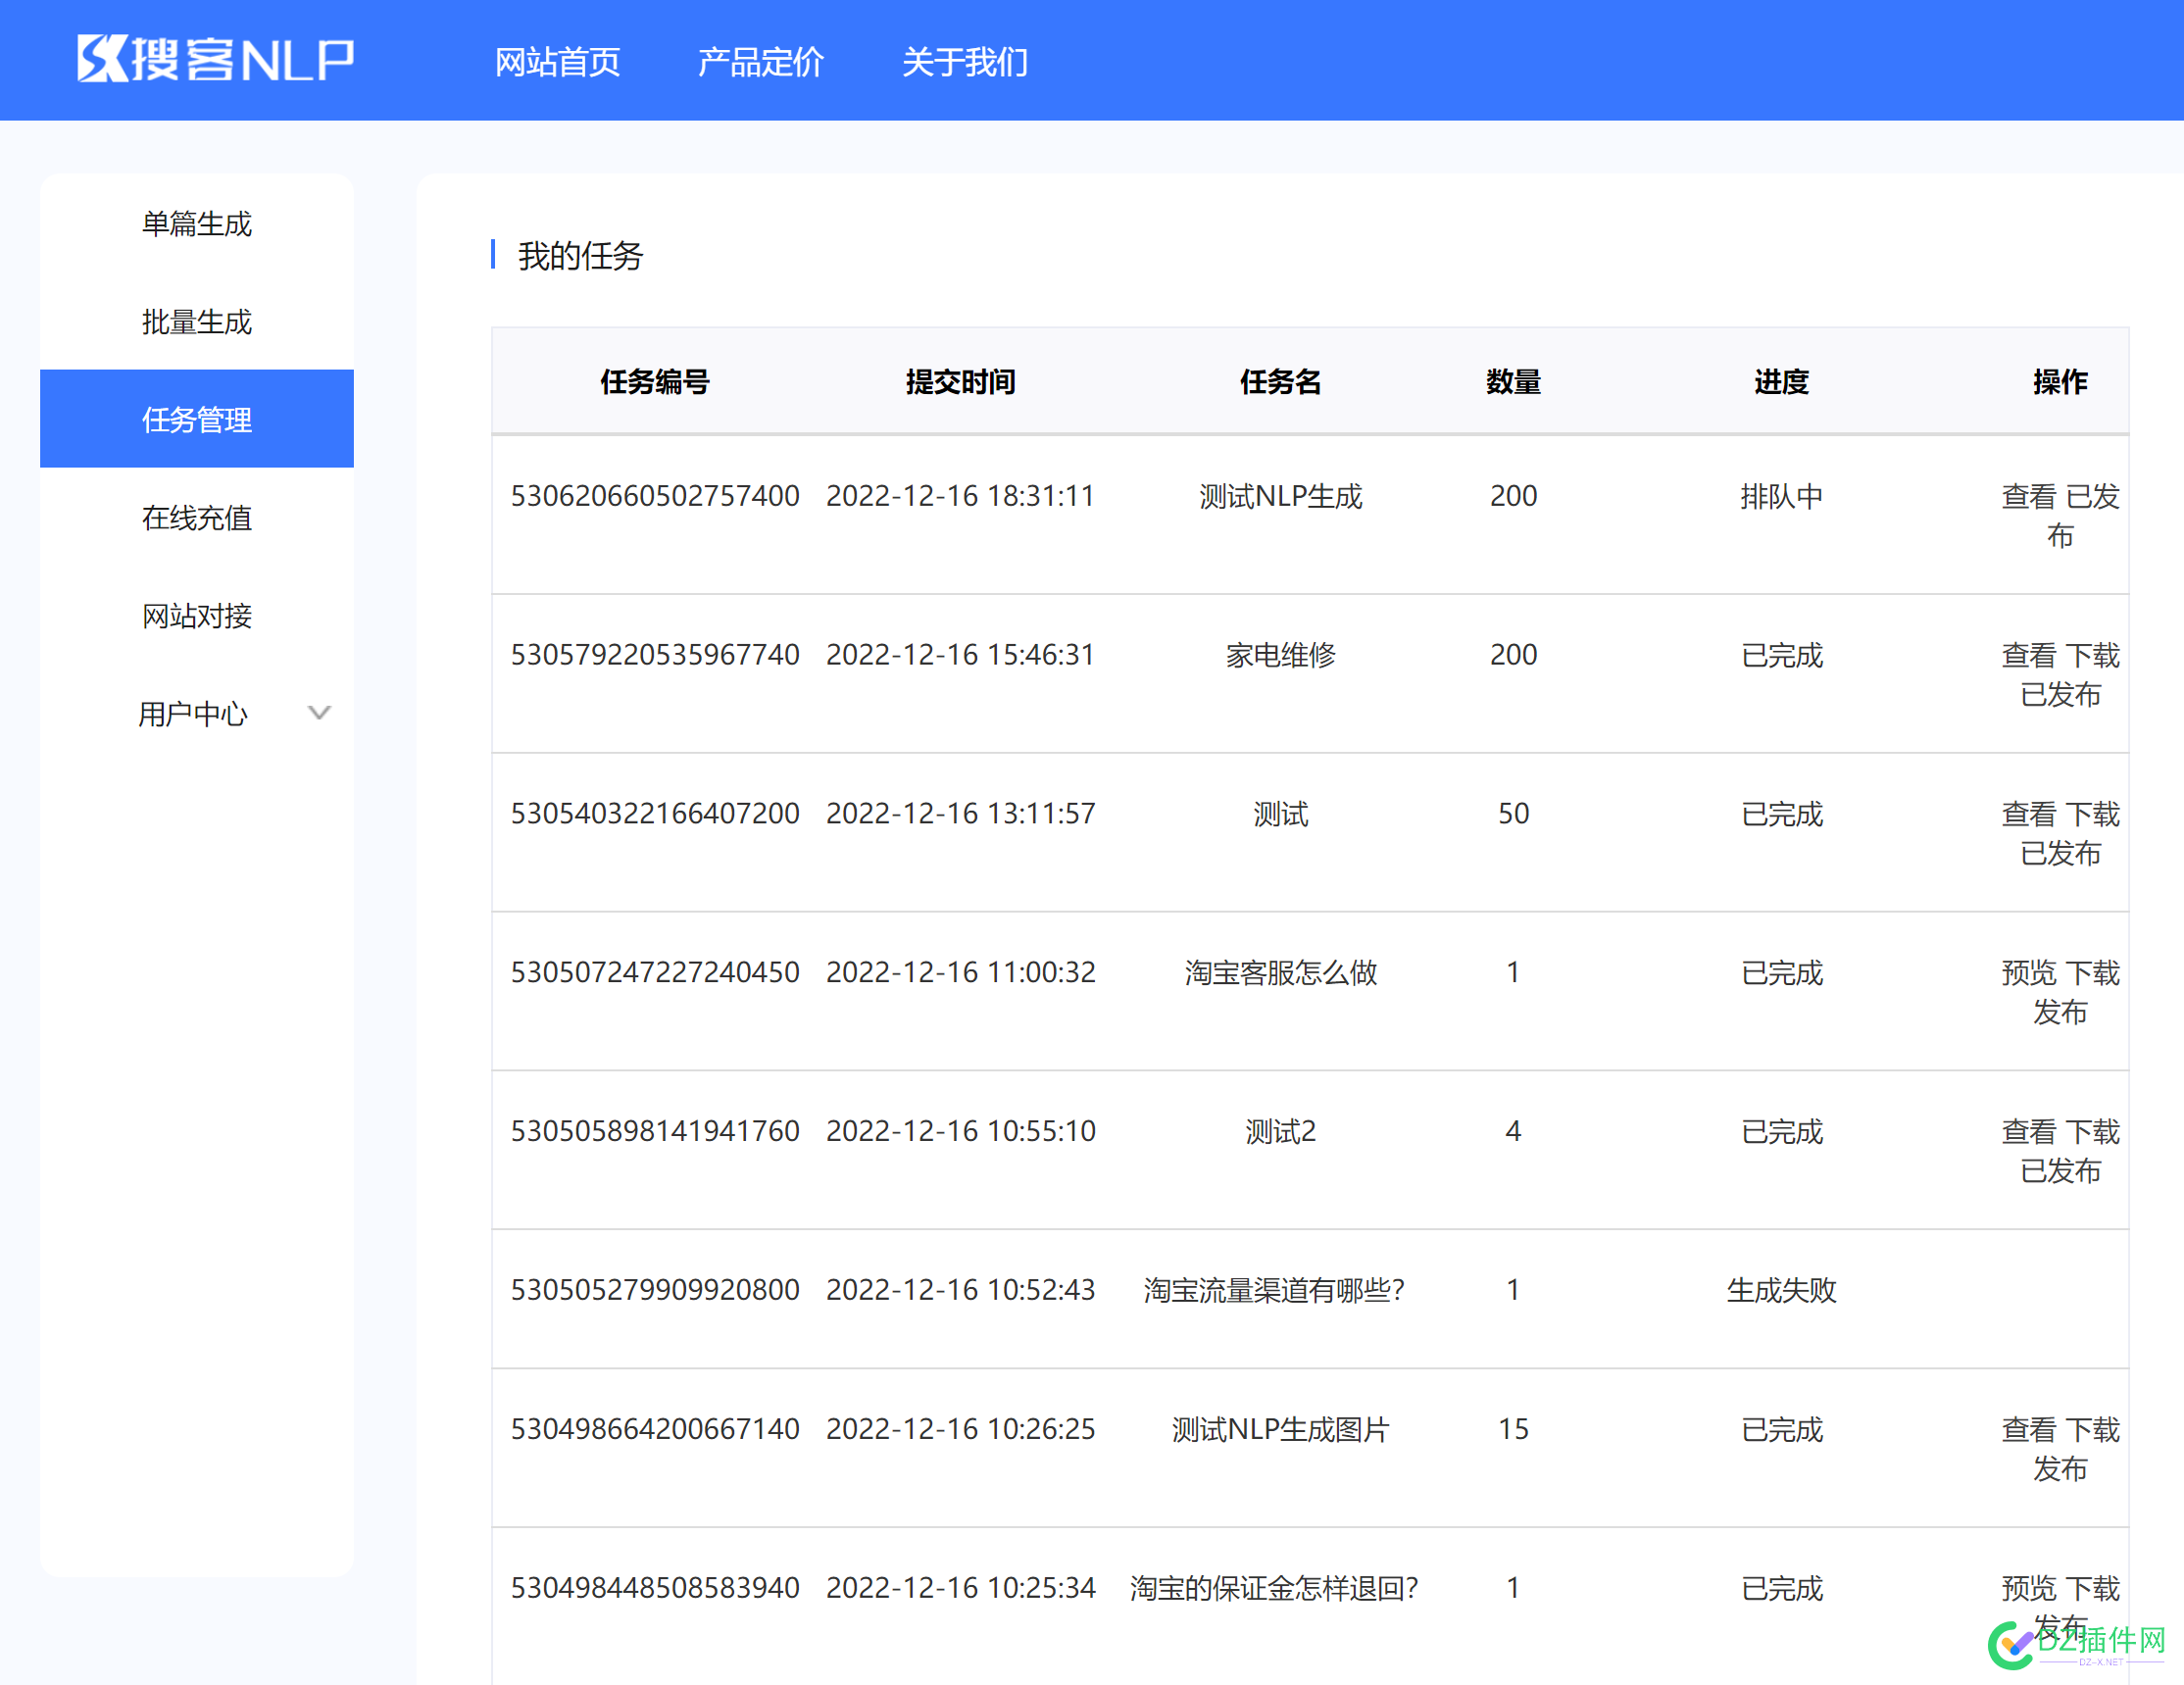Viewport: 2184px width, 1685px height.
Task: Select 批量生成 in the sidebar
Action: (197, 321)
